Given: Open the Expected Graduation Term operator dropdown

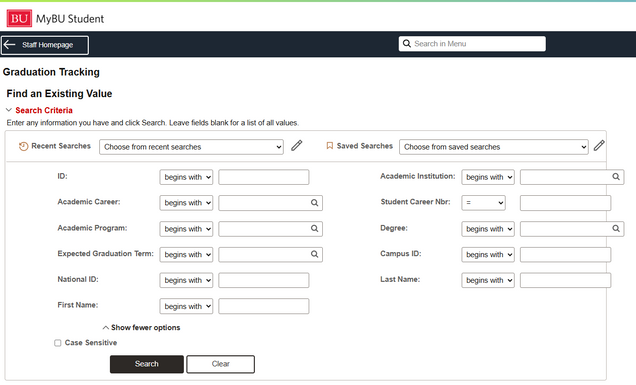Looking at the screenshot, I should click(x=186, y=254).
